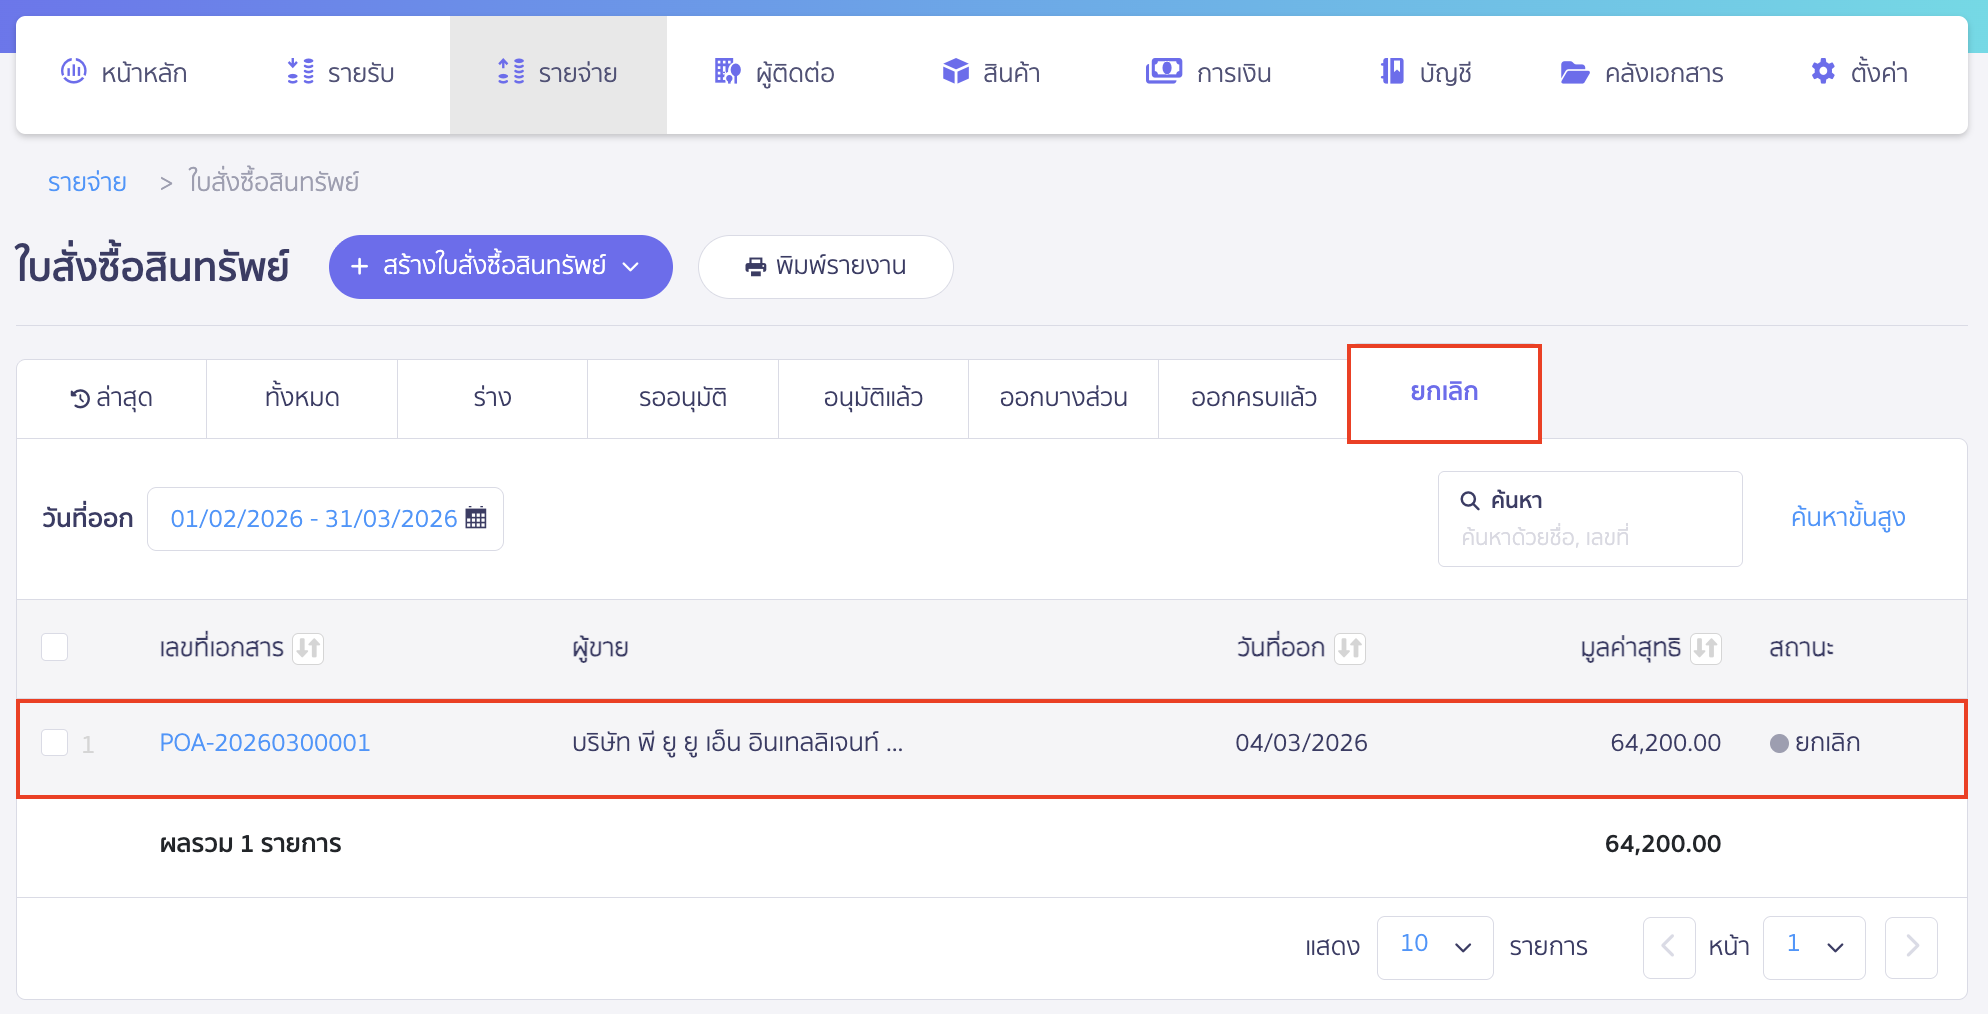Click the search input field
The height and width of the screenshot is (1014, 1988).
pos(1590,537)
